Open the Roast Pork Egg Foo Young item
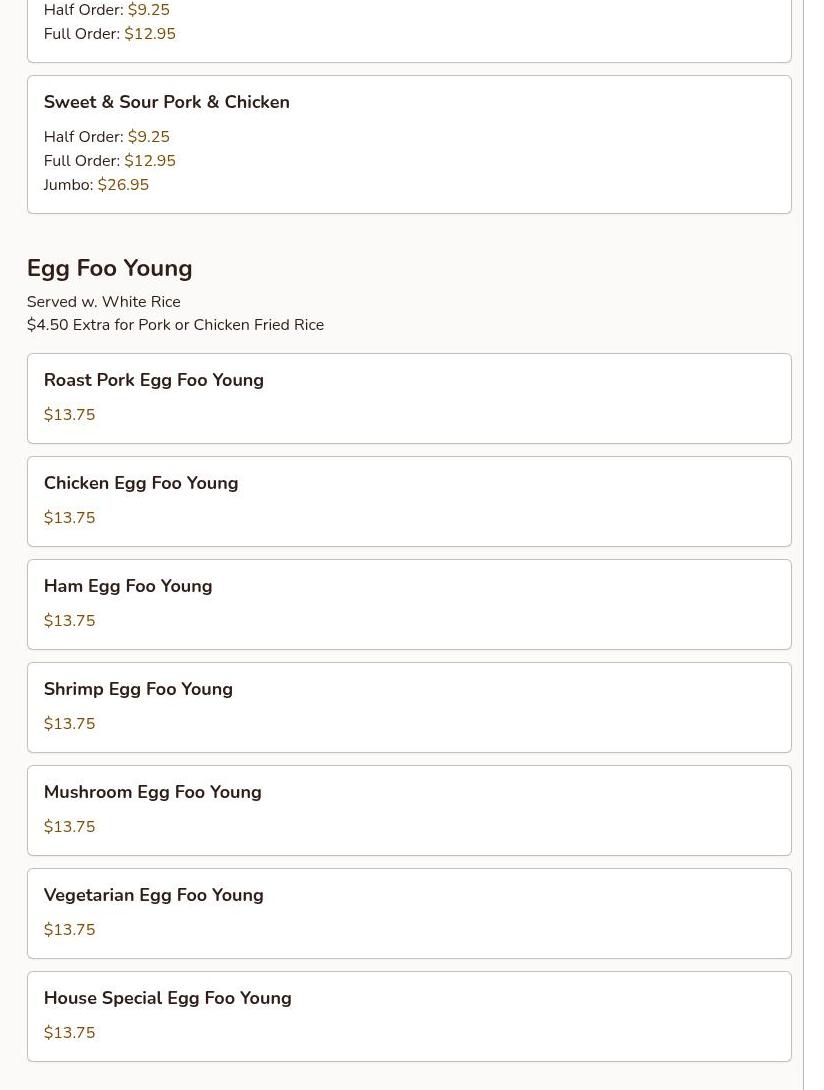Image resolution: width=824 pixels, height=1090 pixels. (153, 380)
